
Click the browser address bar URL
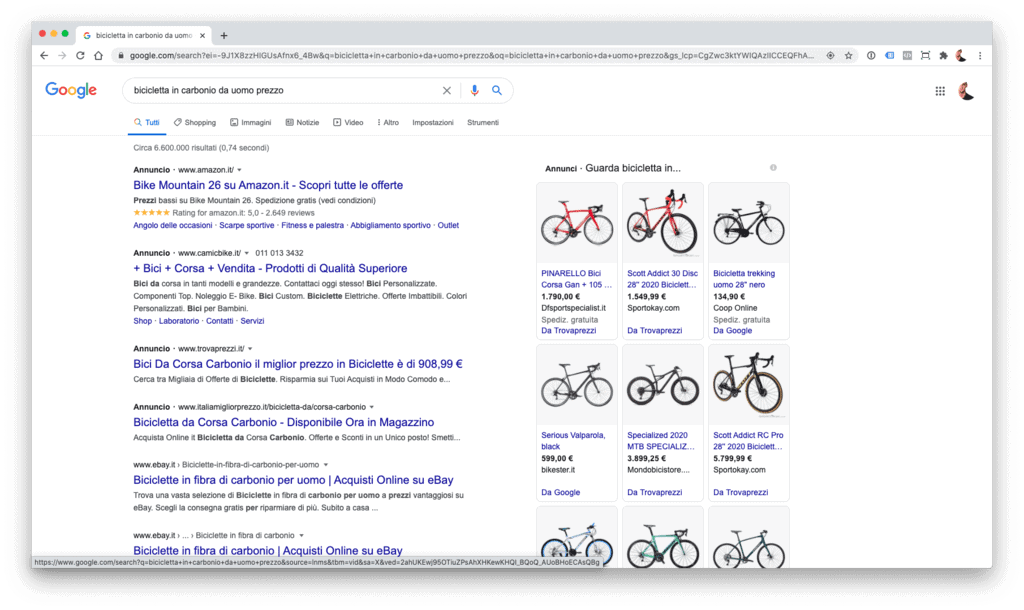pos(472,56)
